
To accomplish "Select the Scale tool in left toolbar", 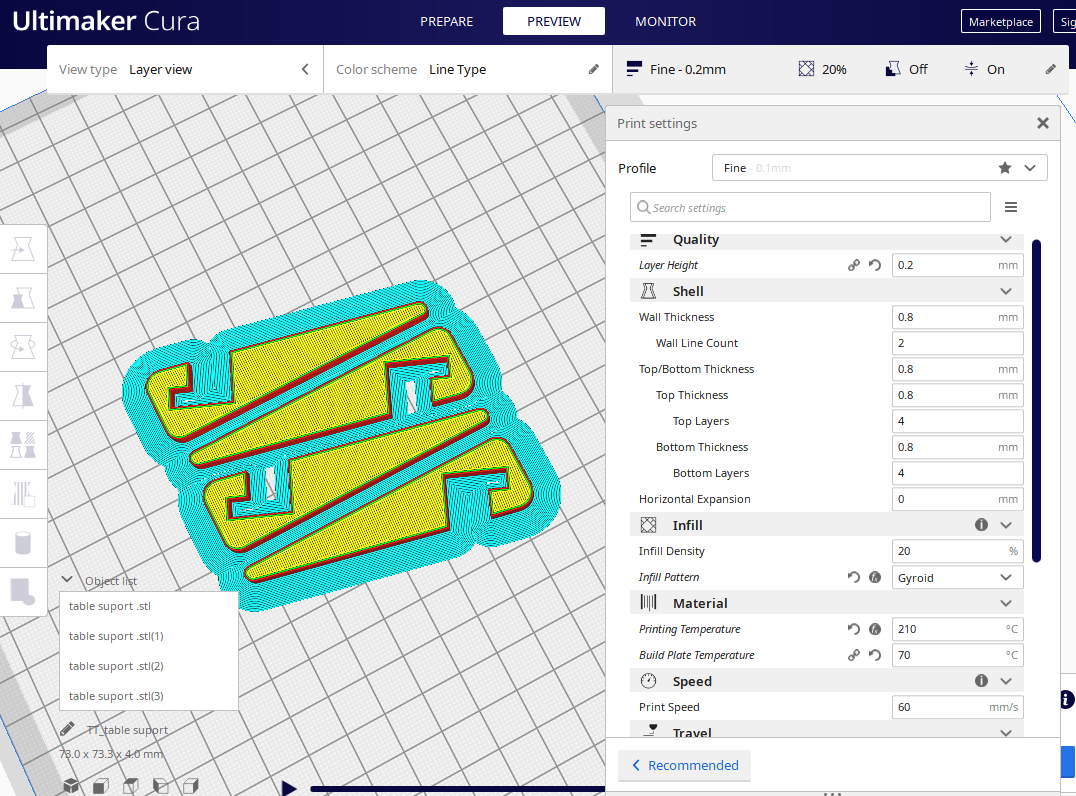I will click(x=23, y=298).
